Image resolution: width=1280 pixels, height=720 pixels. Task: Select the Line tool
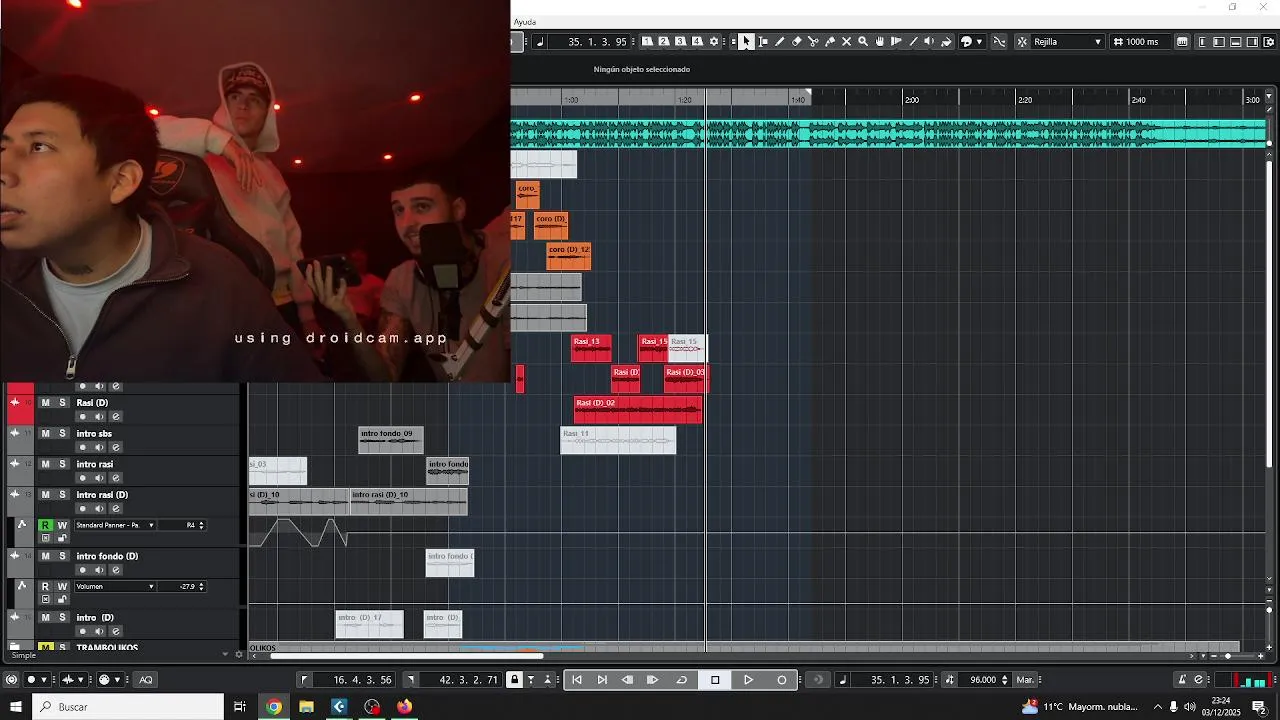pyautogui.click(x=913, y=41)
